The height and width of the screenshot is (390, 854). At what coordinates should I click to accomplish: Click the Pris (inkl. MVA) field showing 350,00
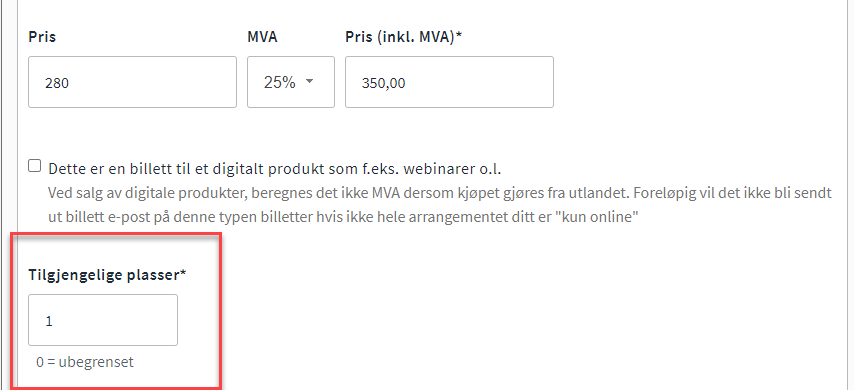[x=449, y=82]
